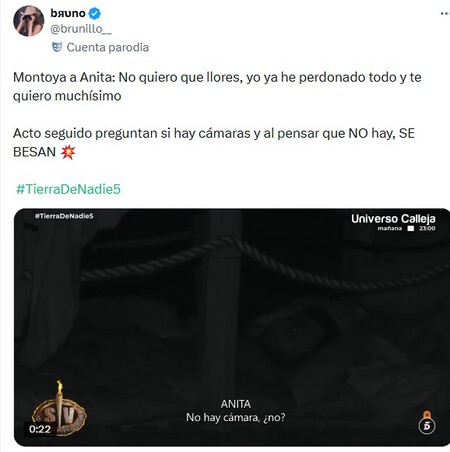
Task: Click the mañana 23:00 schedule indicator
Action: click(x=406, y=228)
